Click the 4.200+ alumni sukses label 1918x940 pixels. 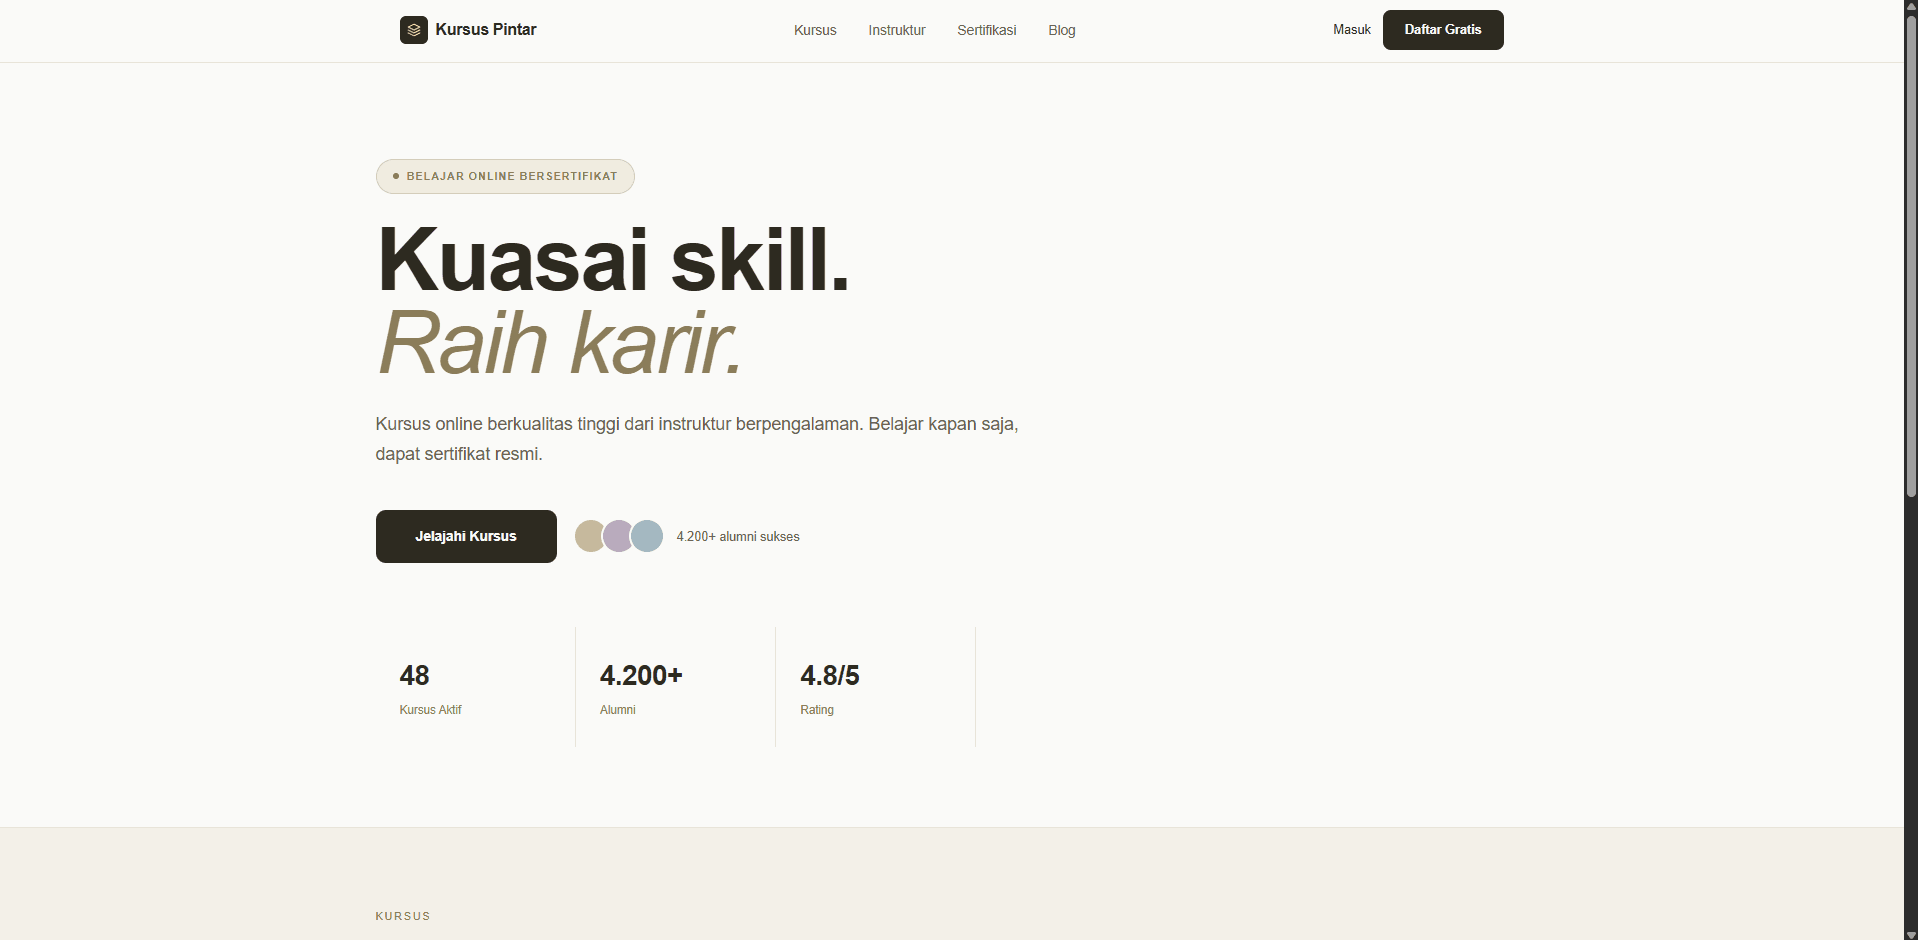737,536
